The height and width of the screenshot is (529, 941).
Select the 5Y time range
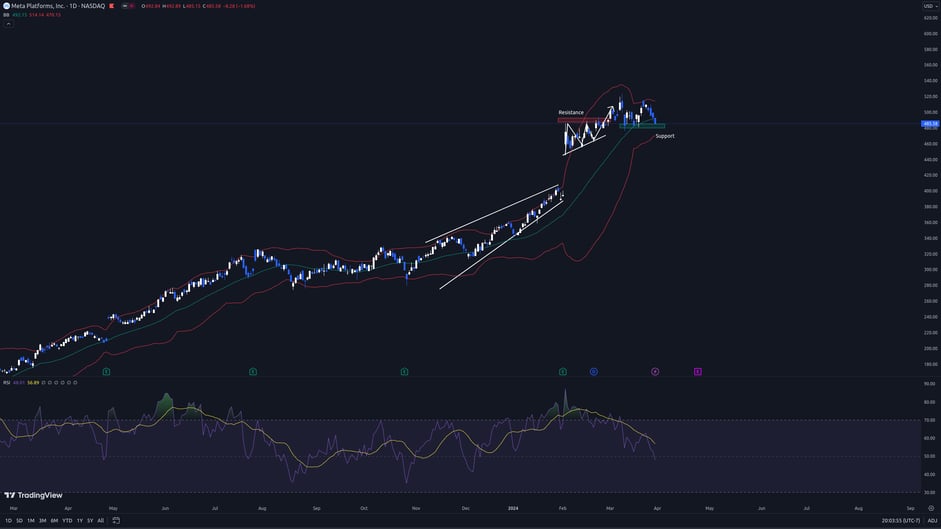coord(90,521)
